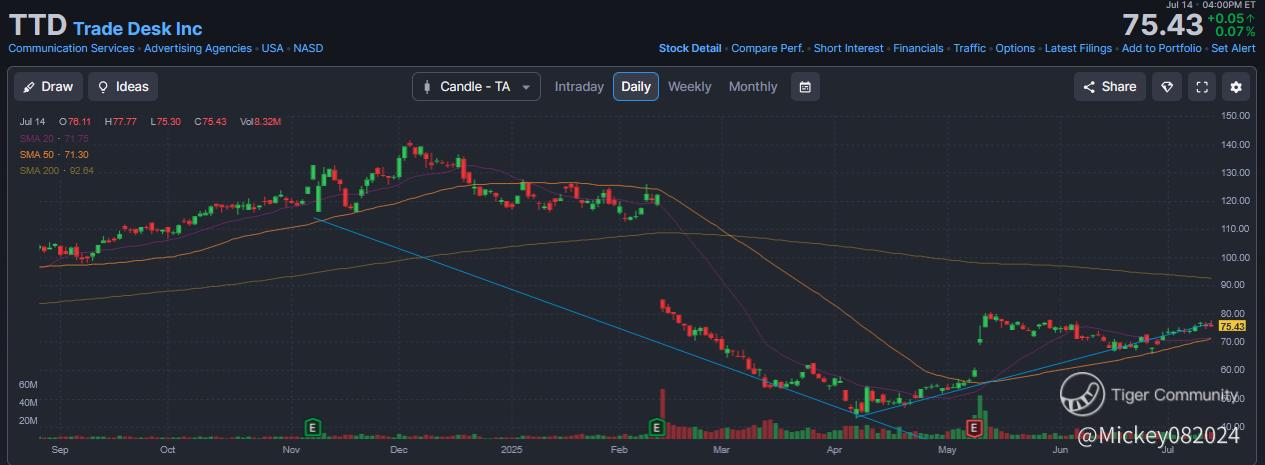Select the Daily timeframe
Viewport: 1265px width, 465px height.
636,87
